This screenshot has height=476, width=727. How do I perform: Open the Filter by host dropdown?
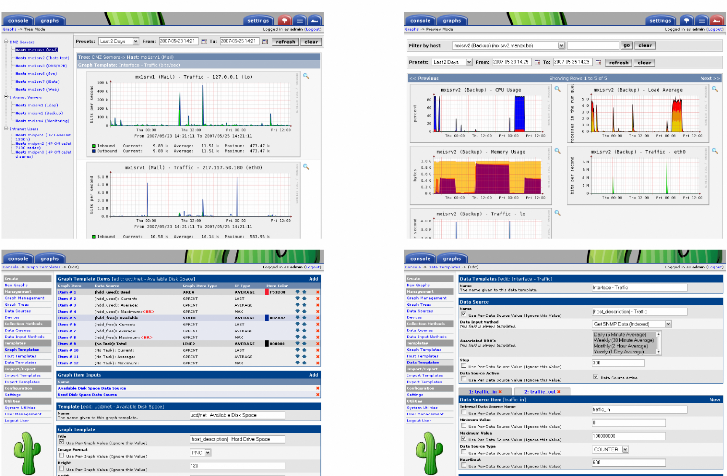[509, 45]
